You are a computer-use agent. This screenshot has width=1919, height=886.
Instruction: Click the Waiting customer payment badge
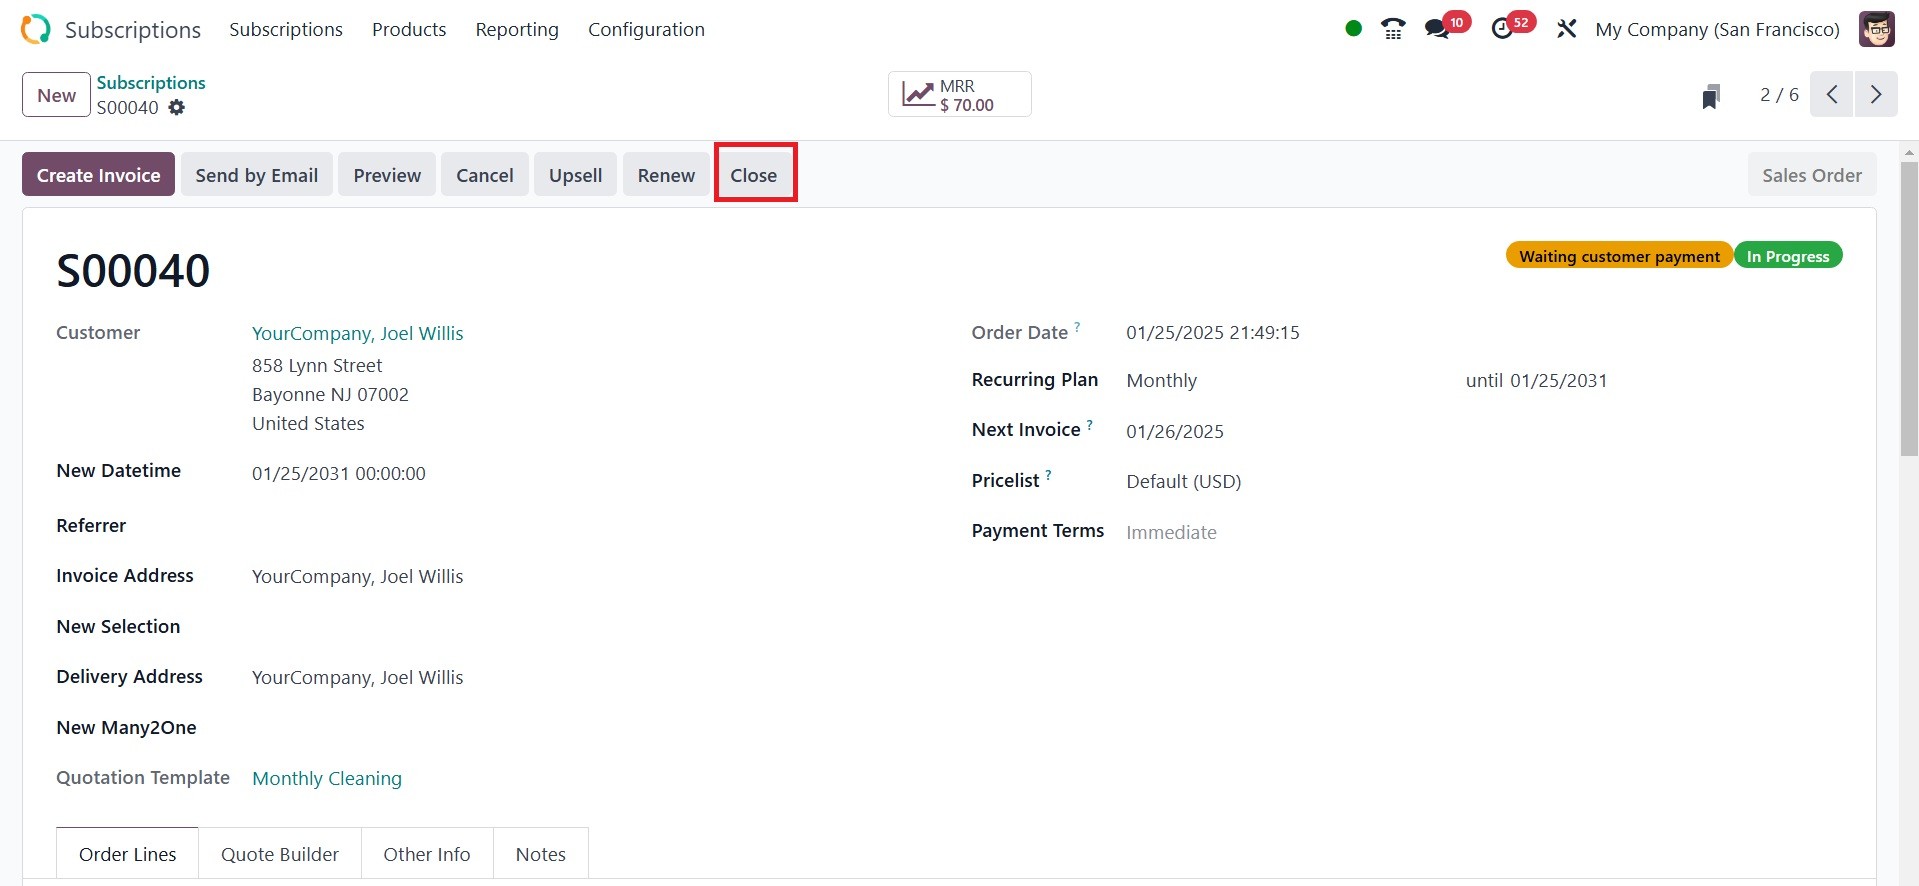click(1619, 256)
